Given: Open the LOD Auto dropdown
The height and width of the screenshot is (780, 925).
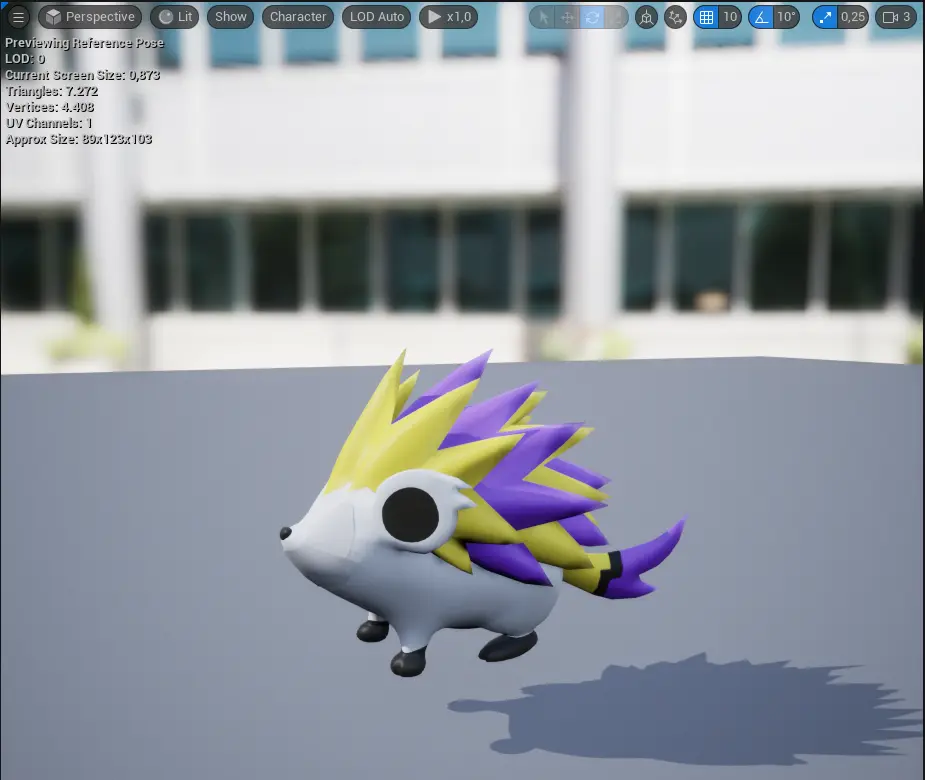Looking at the screenshot, I should pyautogui.click(x=376, y=17).
